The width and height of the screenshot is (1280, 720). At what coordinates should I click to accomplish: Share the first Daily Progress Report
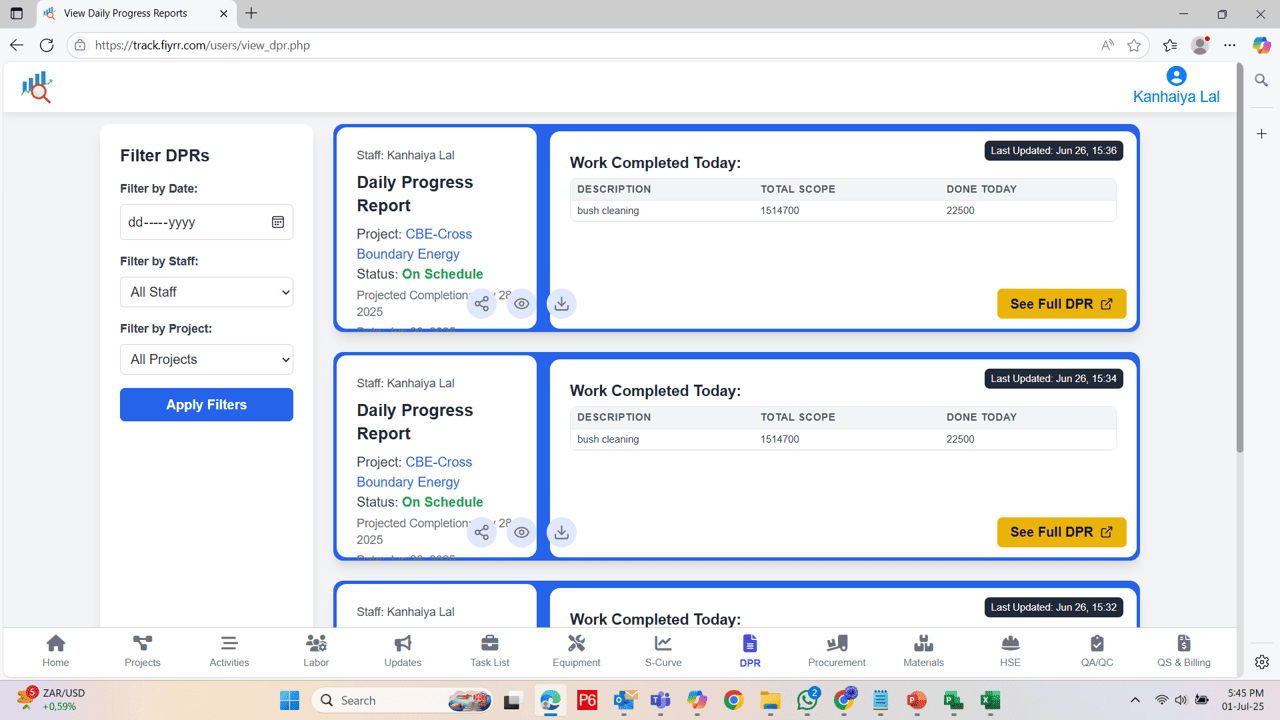click(x=481, y=303)
